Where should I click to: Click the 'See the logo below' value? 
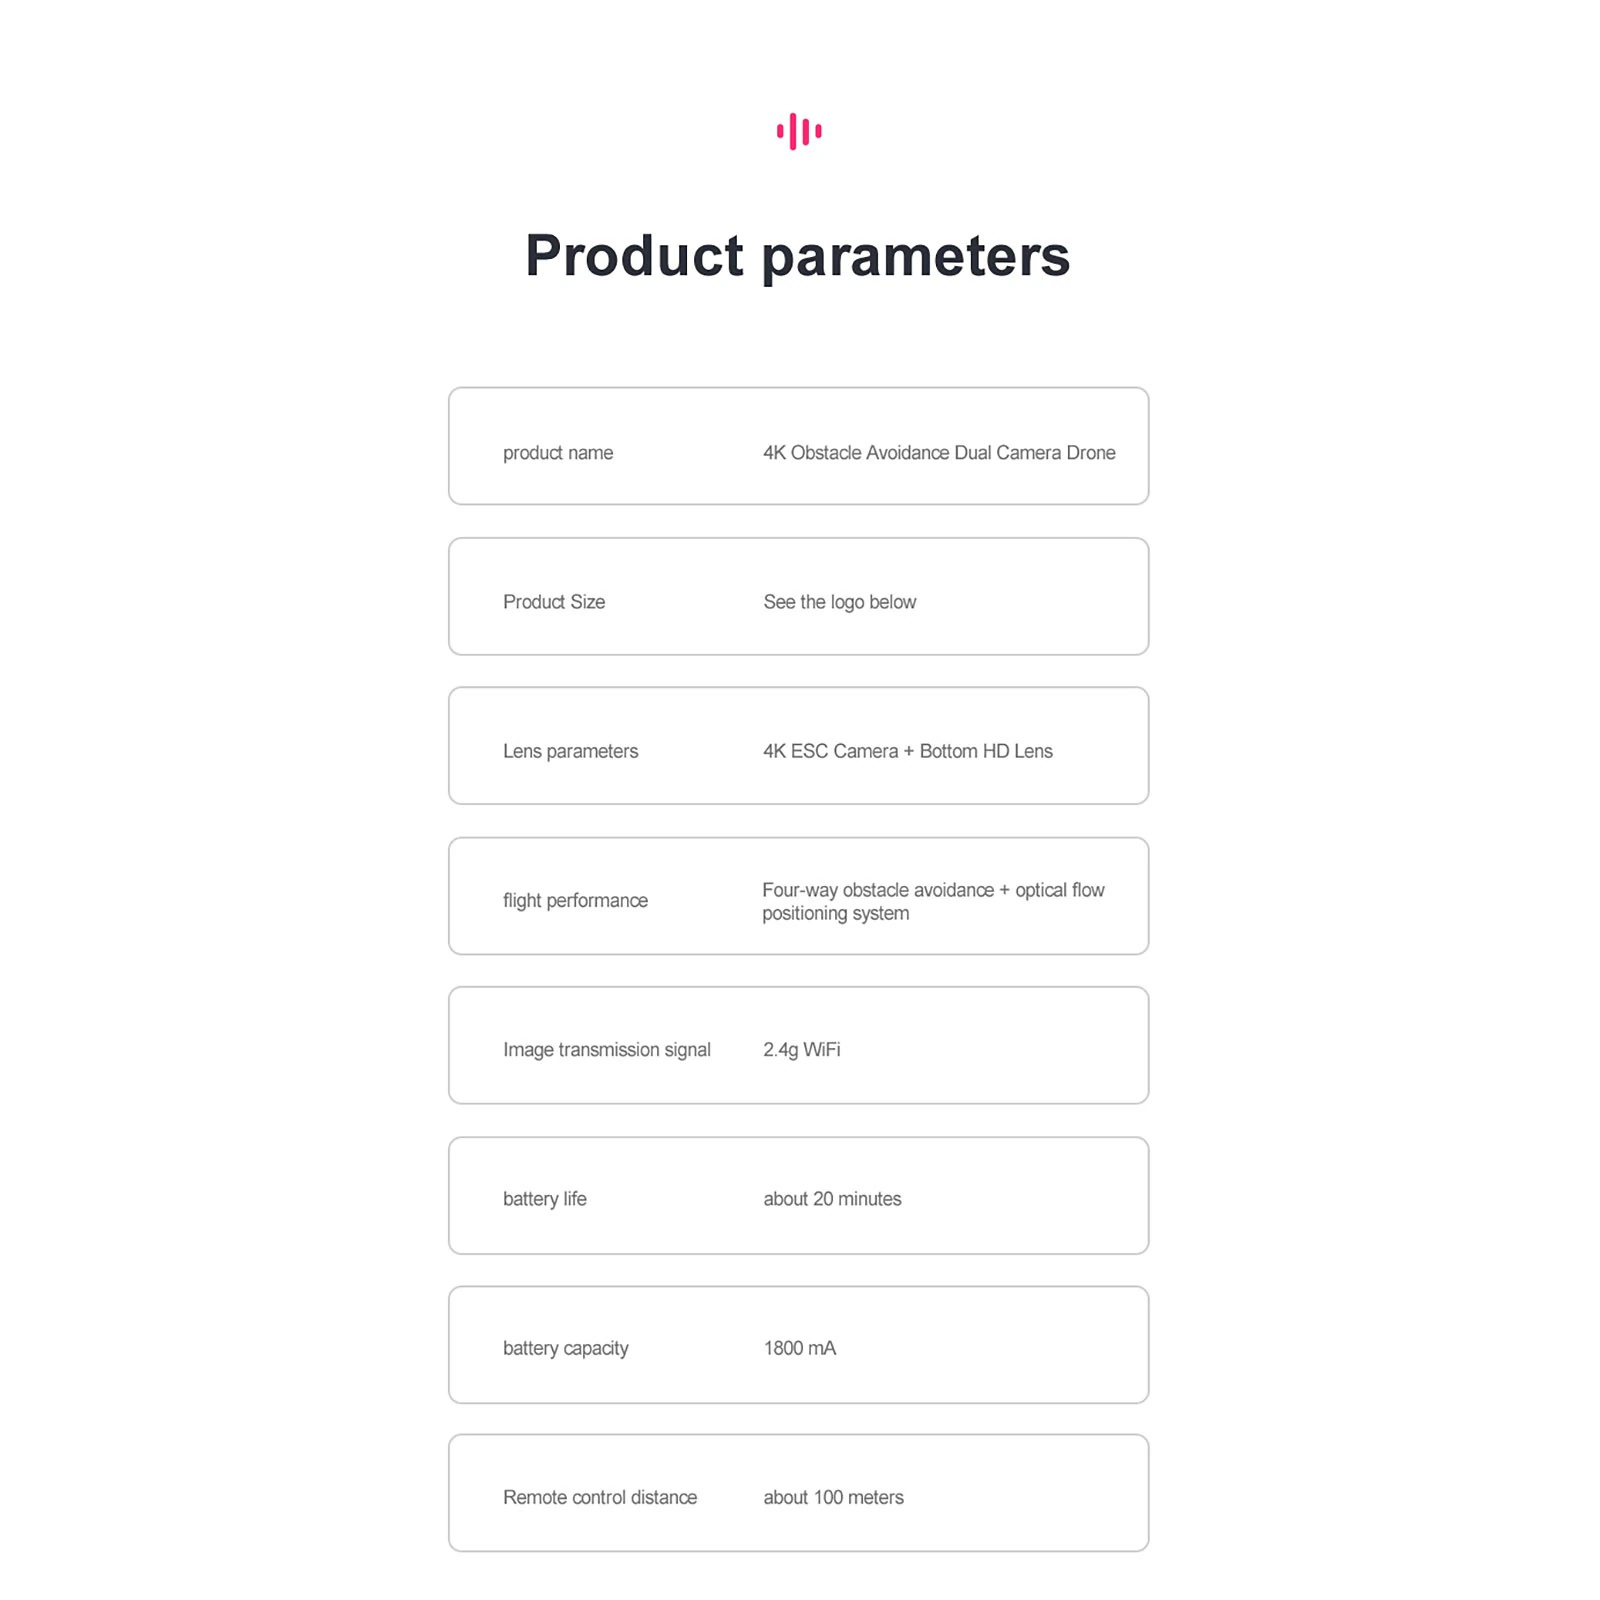839,602
